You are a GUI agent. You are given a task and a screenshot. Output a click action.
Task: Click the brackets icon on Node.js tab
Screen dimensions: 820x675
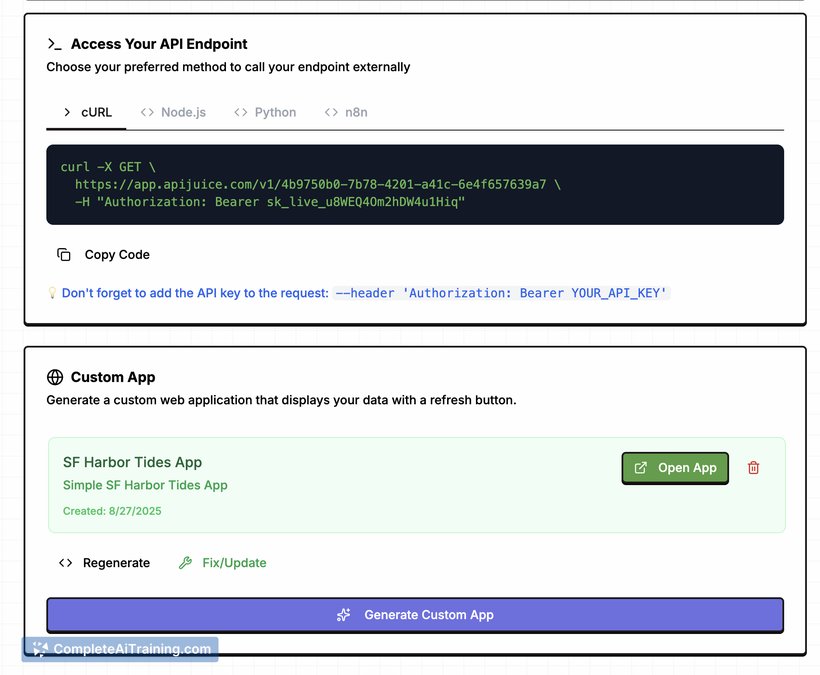tap(147, 112)
